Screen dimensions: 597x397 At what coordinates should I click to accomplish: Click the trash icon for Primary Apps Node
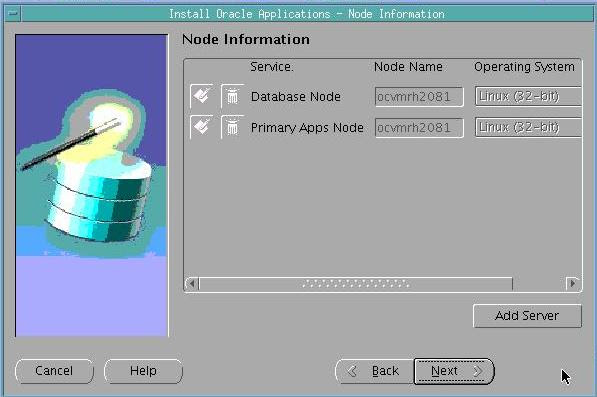pos(232,127)
